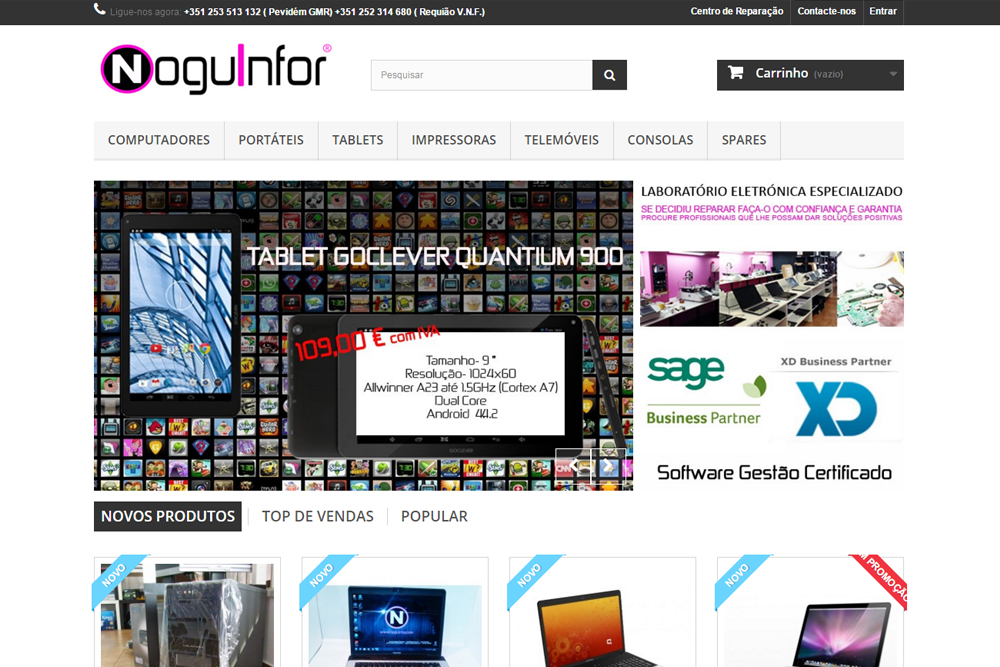This screenshot has width=1000, height=667.
Task: Open the electronics laboratory photo banner
Action: coord(772,289)
